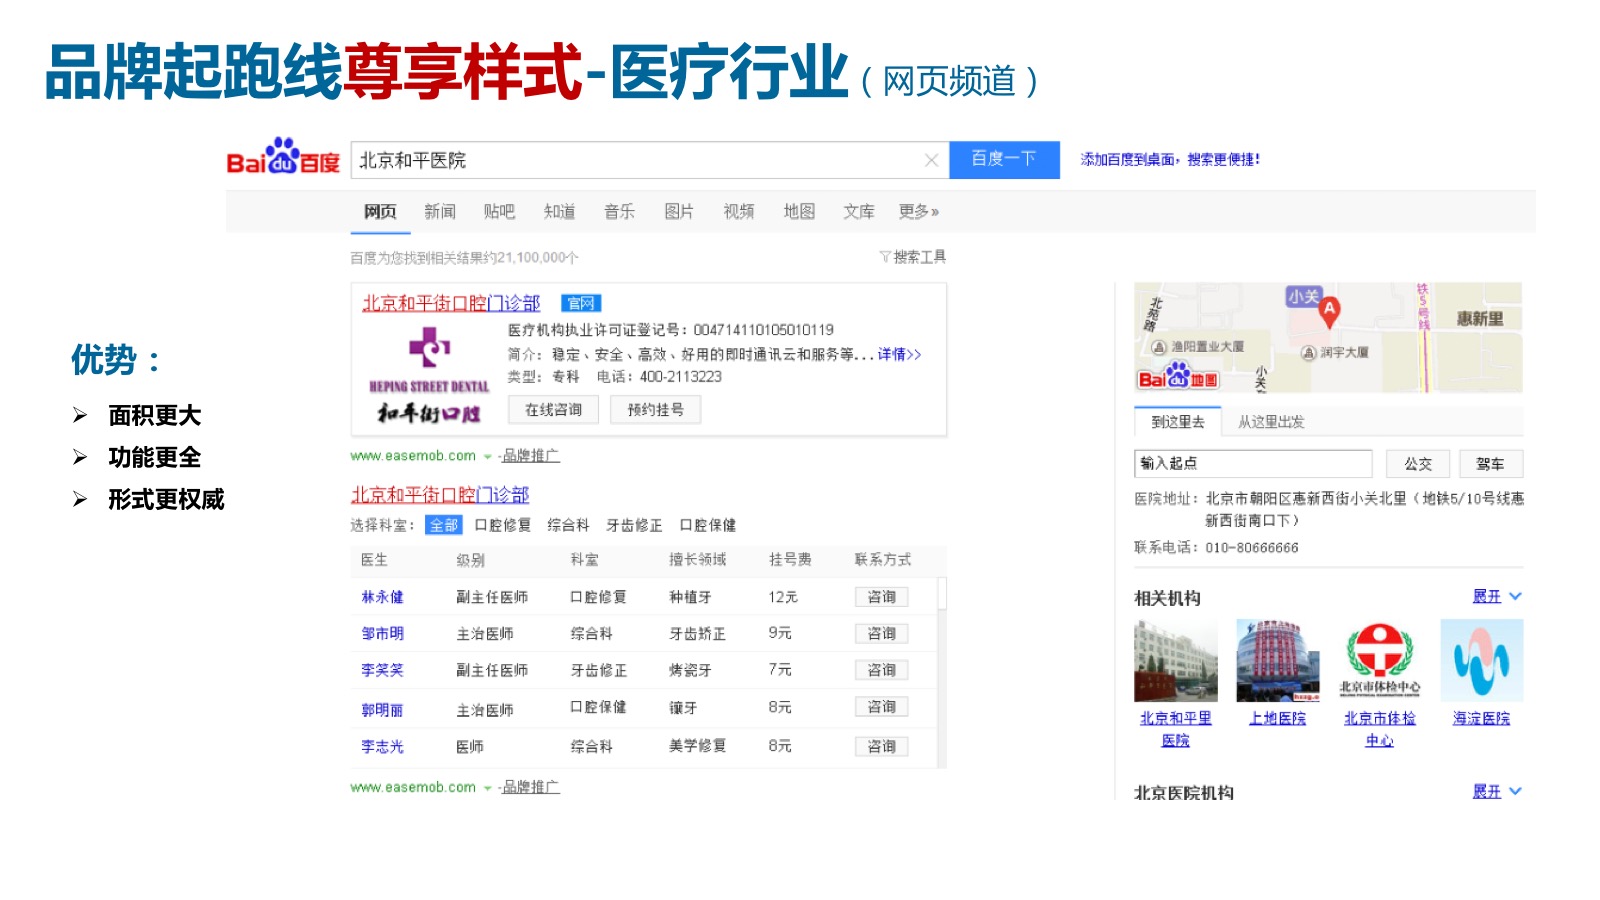Click 咨询 button for 邹市明

click(x=882, y=634)
